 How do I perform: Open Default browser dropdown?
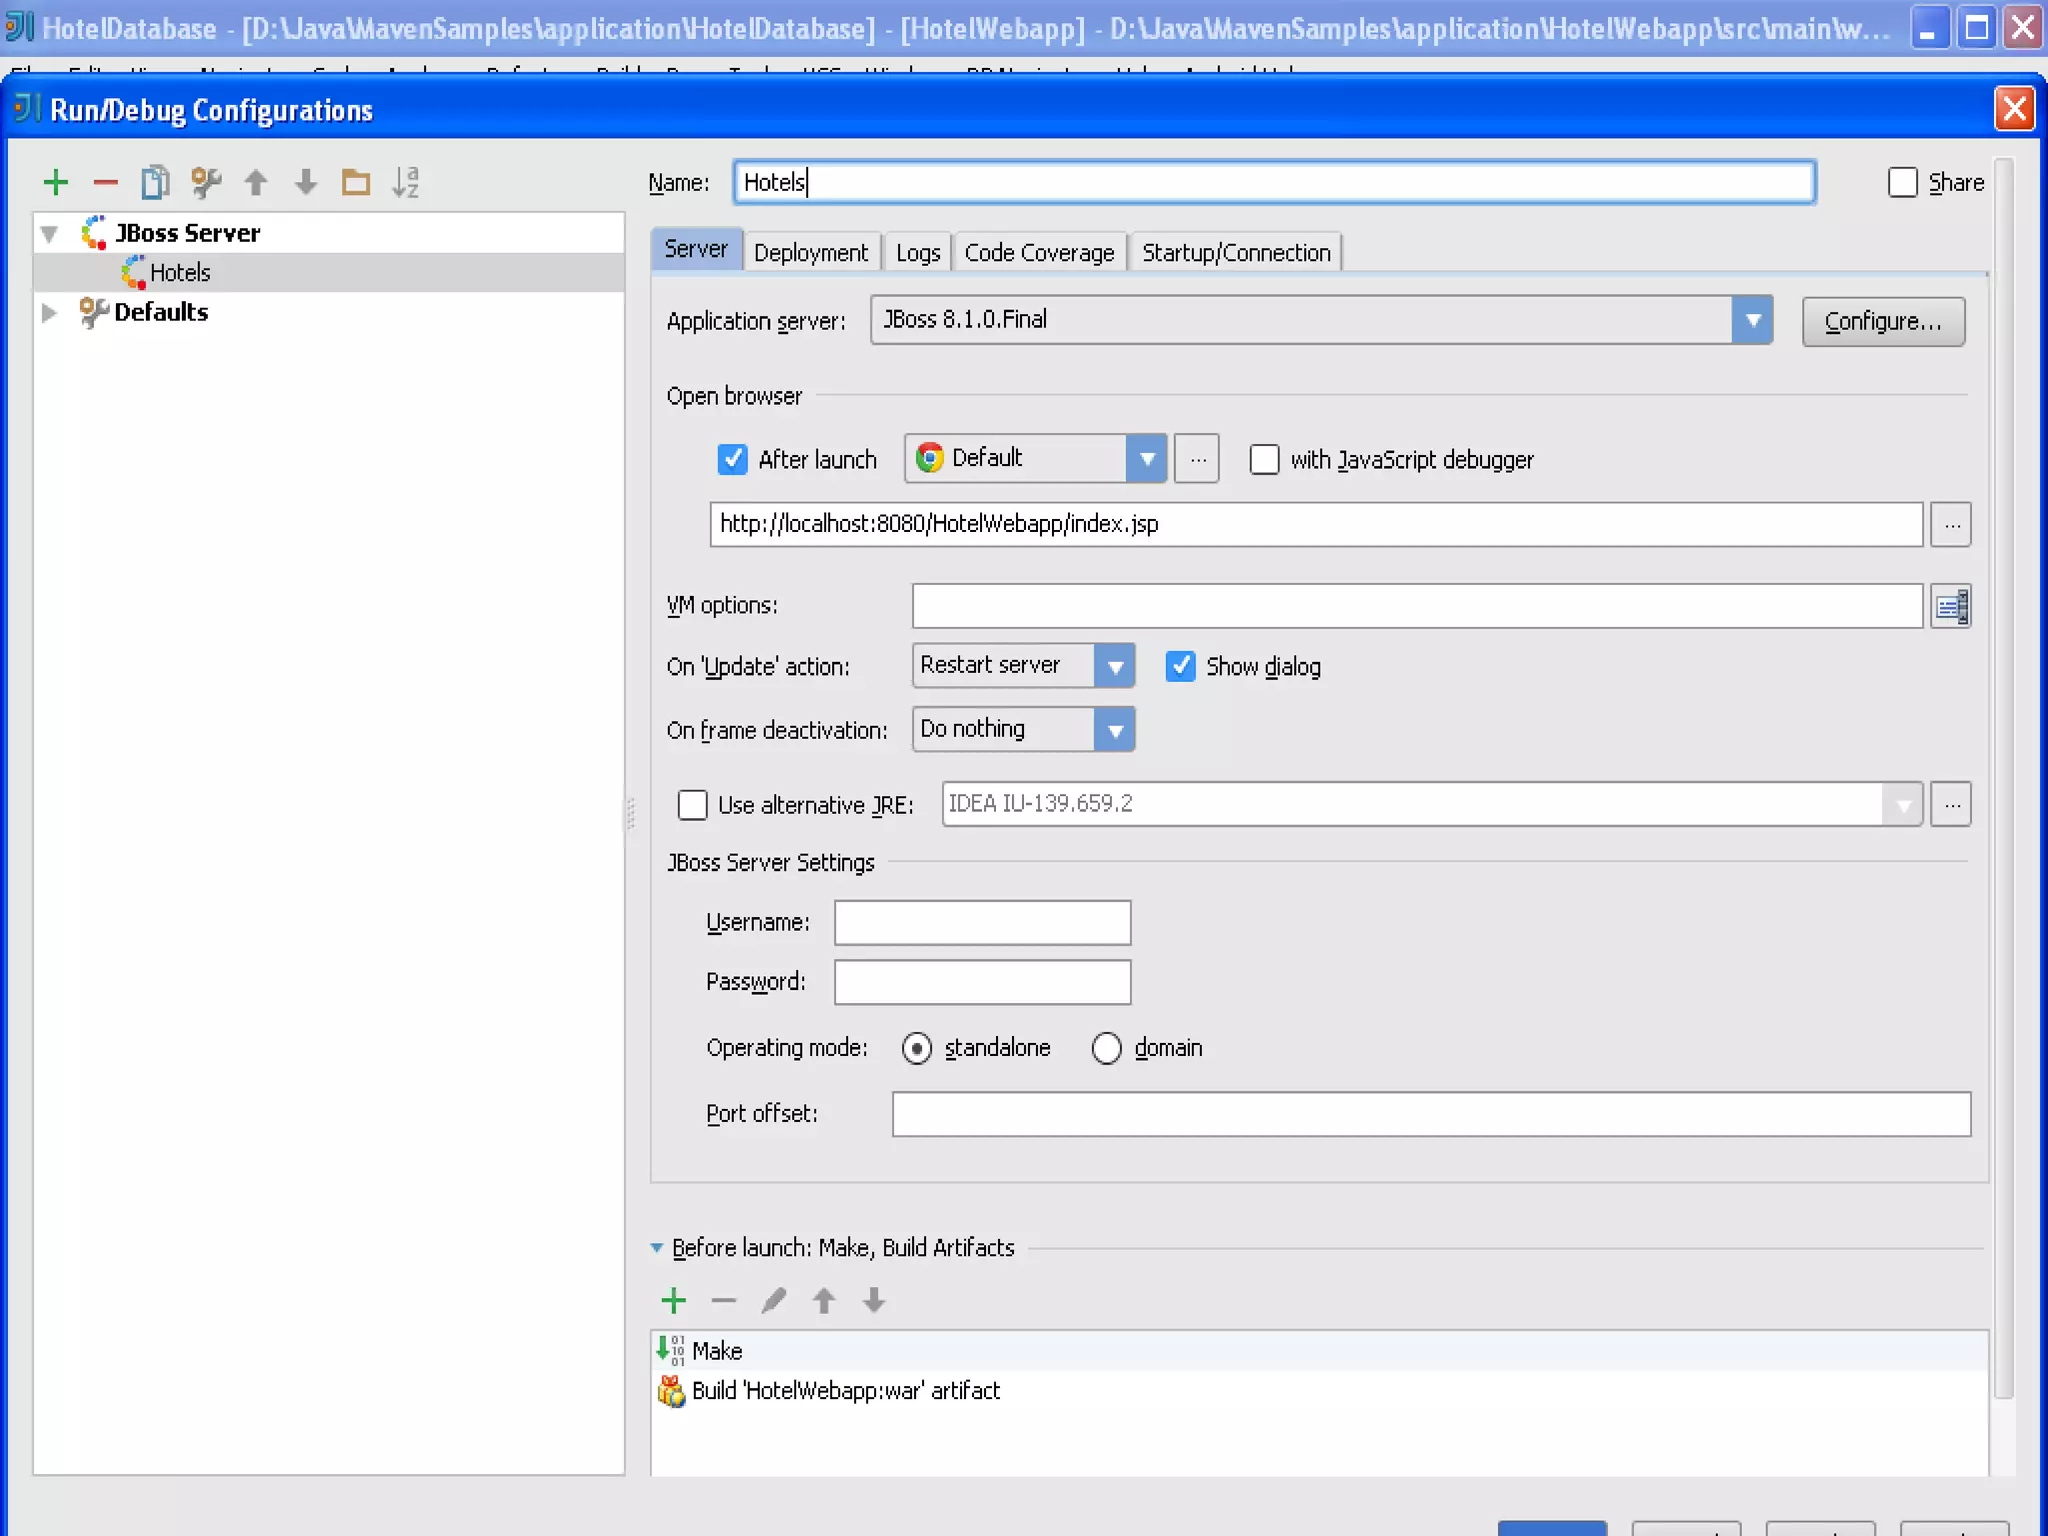tap(1147, 459)
